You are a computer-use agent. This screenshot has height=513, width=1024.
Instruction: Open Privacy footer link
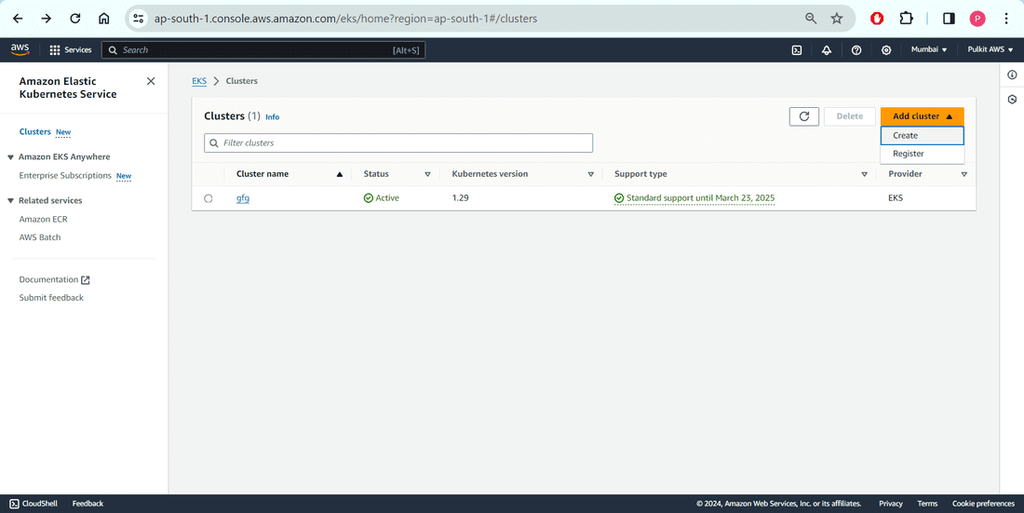[x=890, y=503]
